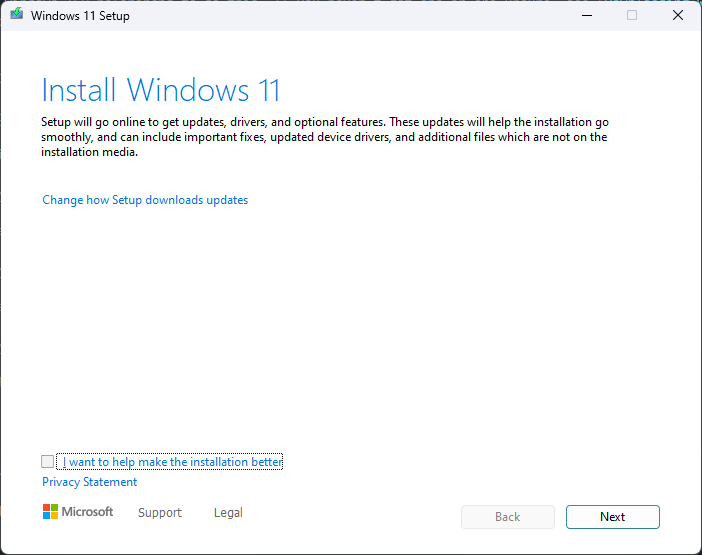Open the Privacy Statement link
Image resolution: width=702 pixels, height=555 pixels.
[90, 482]
